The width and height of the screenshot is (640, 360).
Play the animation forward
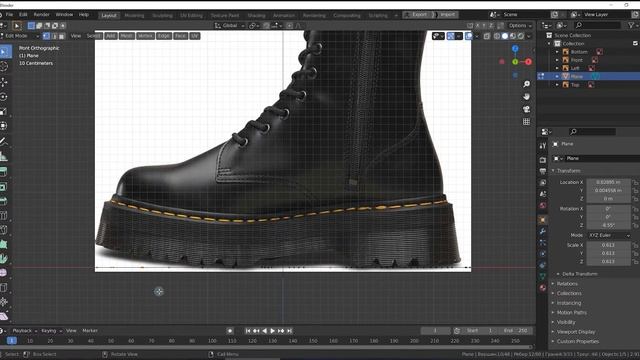point(272,331)
